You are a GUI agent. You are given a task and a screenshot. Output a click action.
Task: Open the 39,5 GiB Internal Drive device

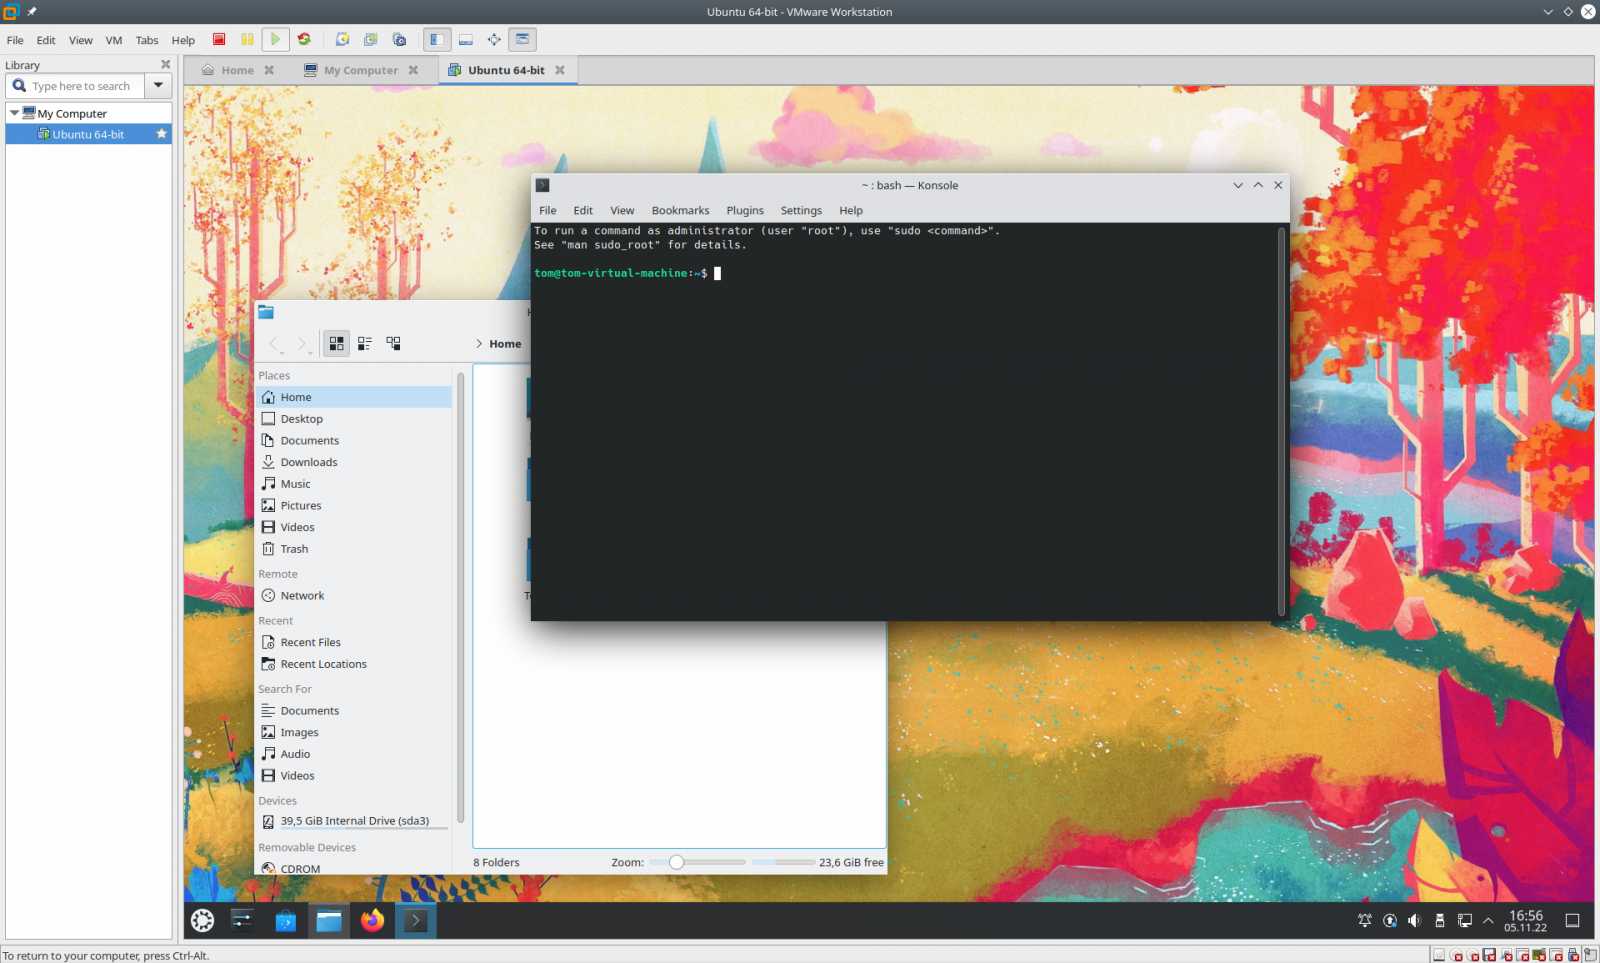354,822
